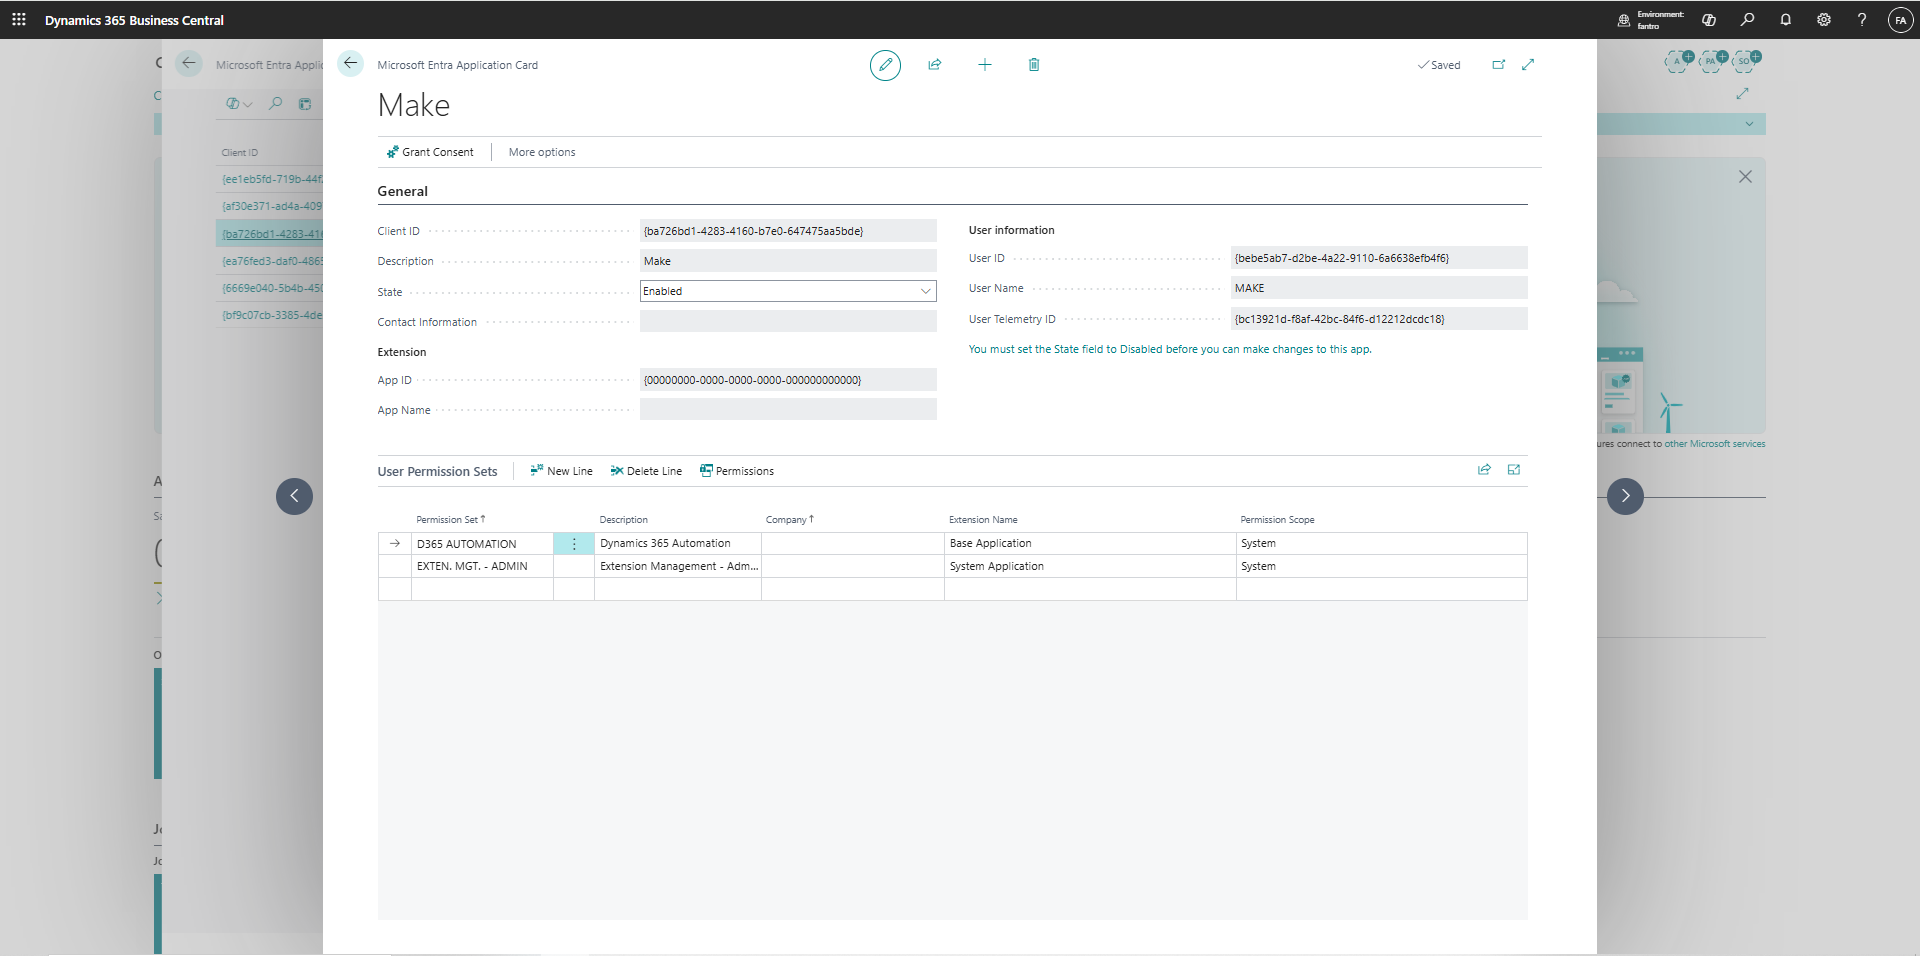The image size is (1920, 956).
Task: Open the Settings gear menu
Action: [x=1824, y=20]
